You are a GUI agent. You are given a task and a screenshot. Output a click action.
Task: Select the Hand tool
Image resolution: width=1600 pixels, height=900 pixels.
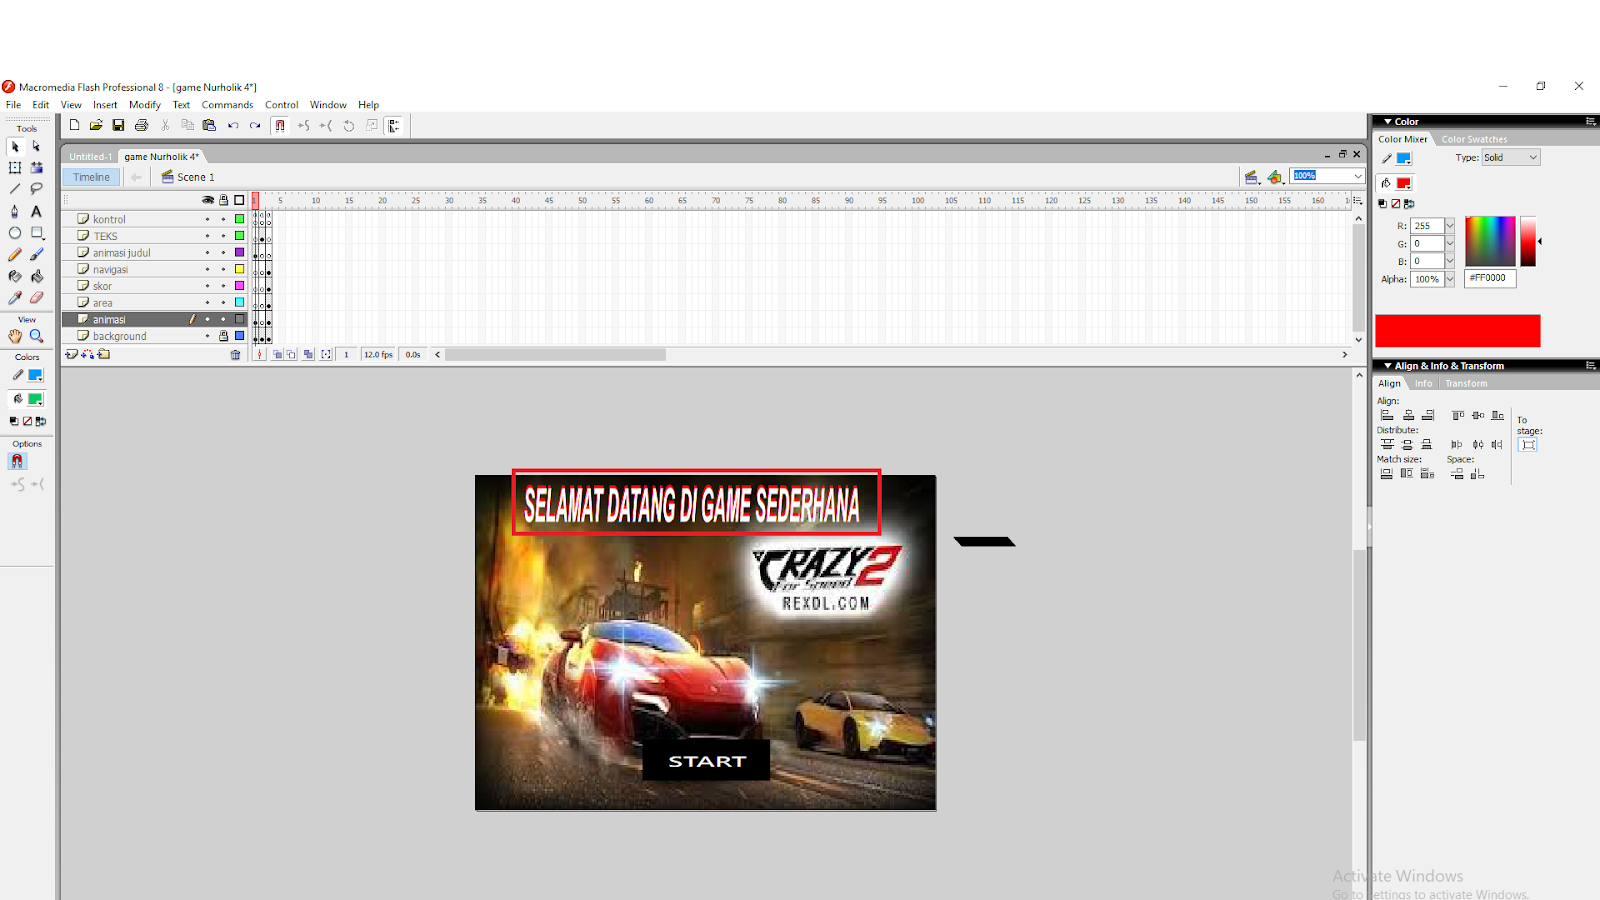(16, 336)
